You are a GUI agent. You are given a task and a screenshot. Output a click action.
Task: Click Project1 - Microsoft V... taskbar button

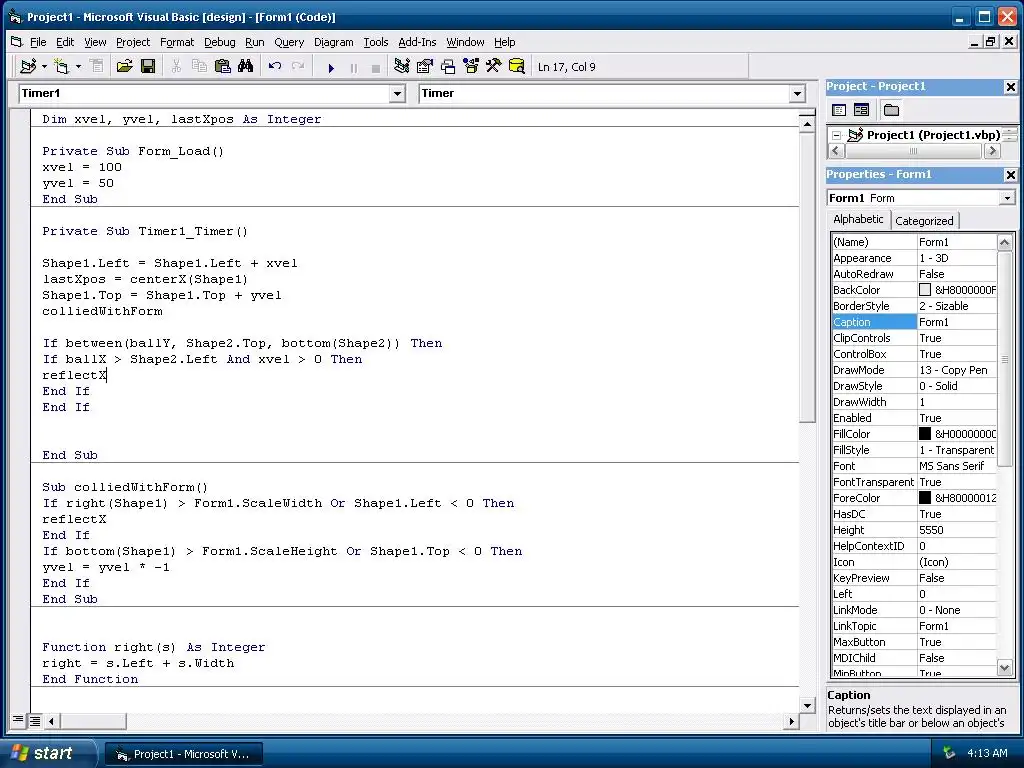[184, 754]
